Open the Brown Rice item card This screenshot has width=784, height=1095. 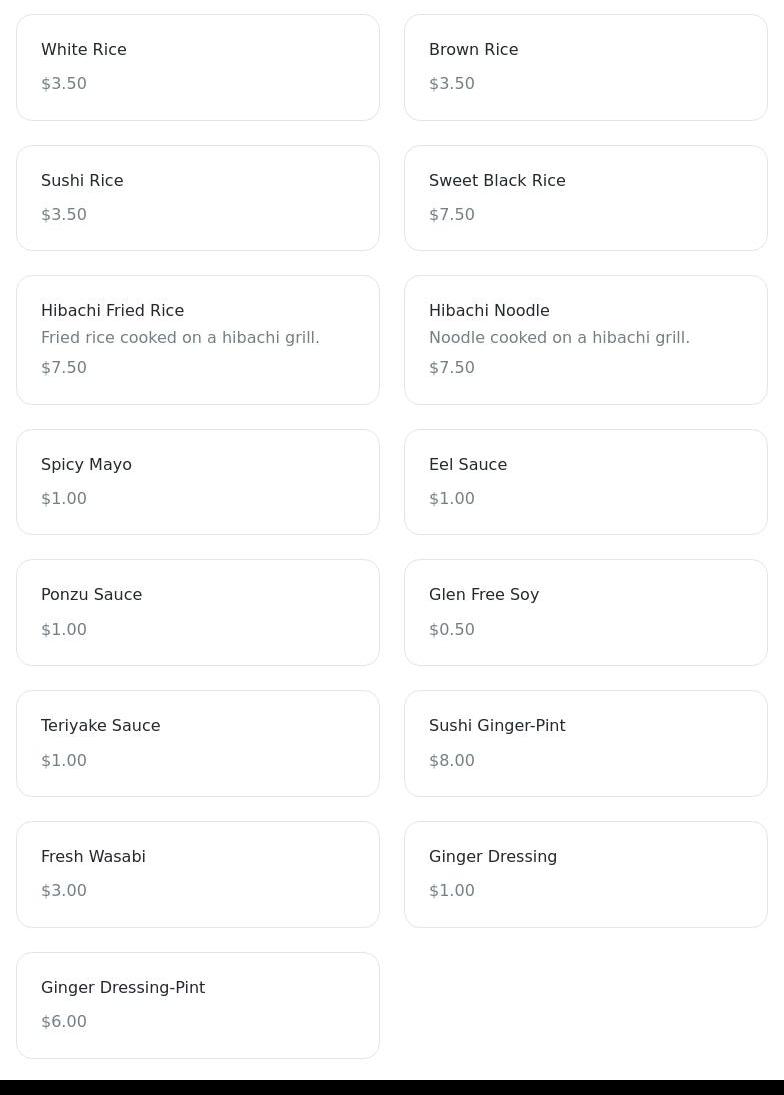pyautogui.click(x=585, y=67)
